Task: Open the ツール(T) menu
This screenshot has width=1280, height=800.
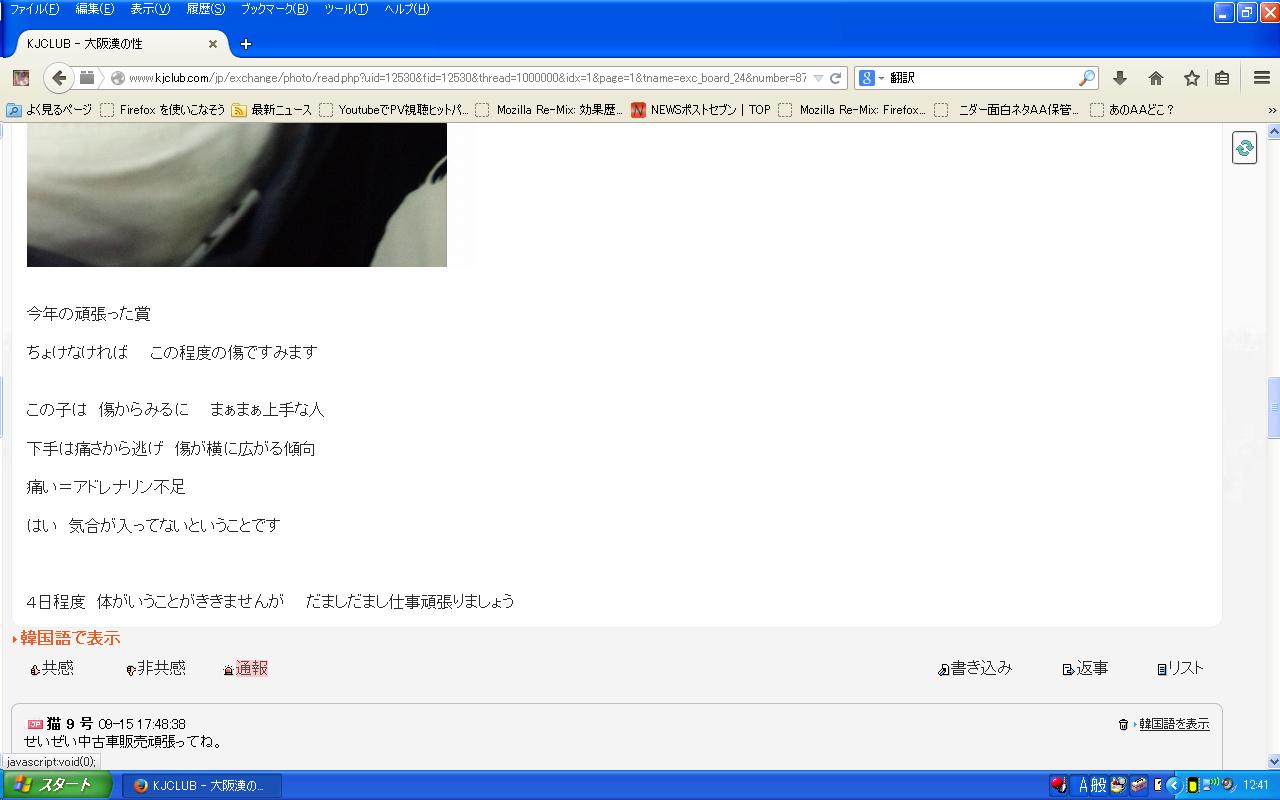Action: [346, 9]
